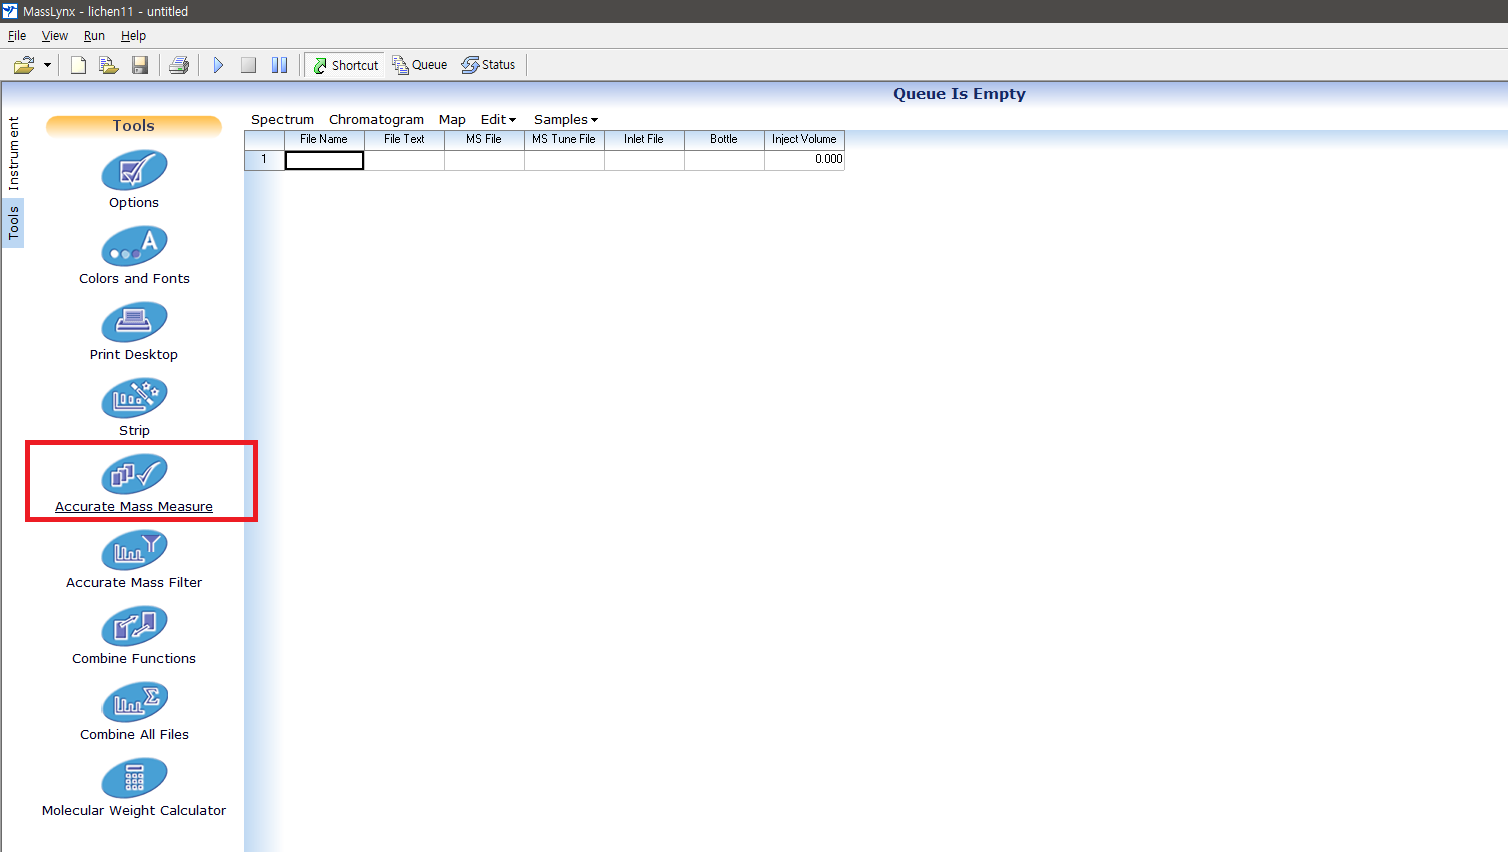Open the Chromatogram window
Image resolution: width=1508 pixels, height=852 pixels.
point(376,119)
